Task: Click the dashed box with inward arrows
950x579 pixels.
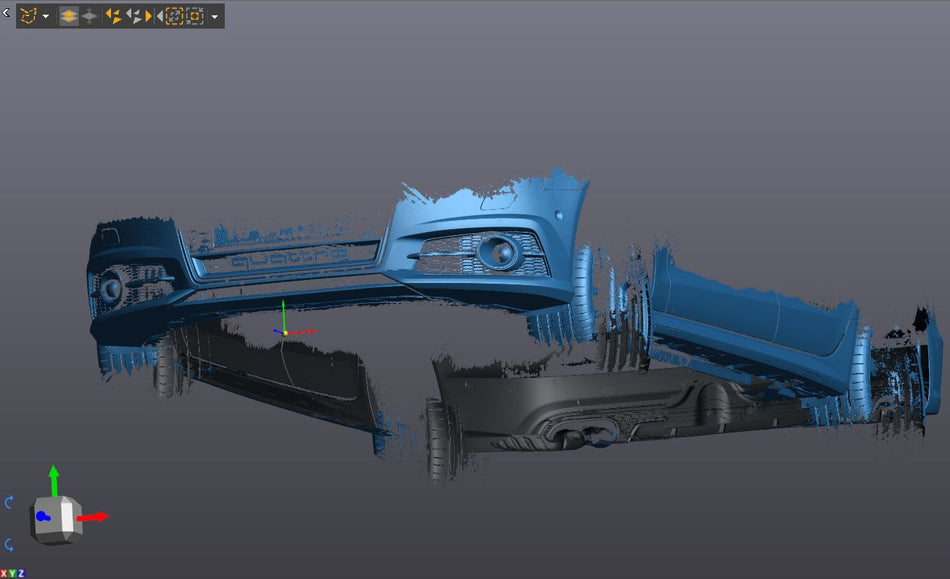Action: [196, 16]
